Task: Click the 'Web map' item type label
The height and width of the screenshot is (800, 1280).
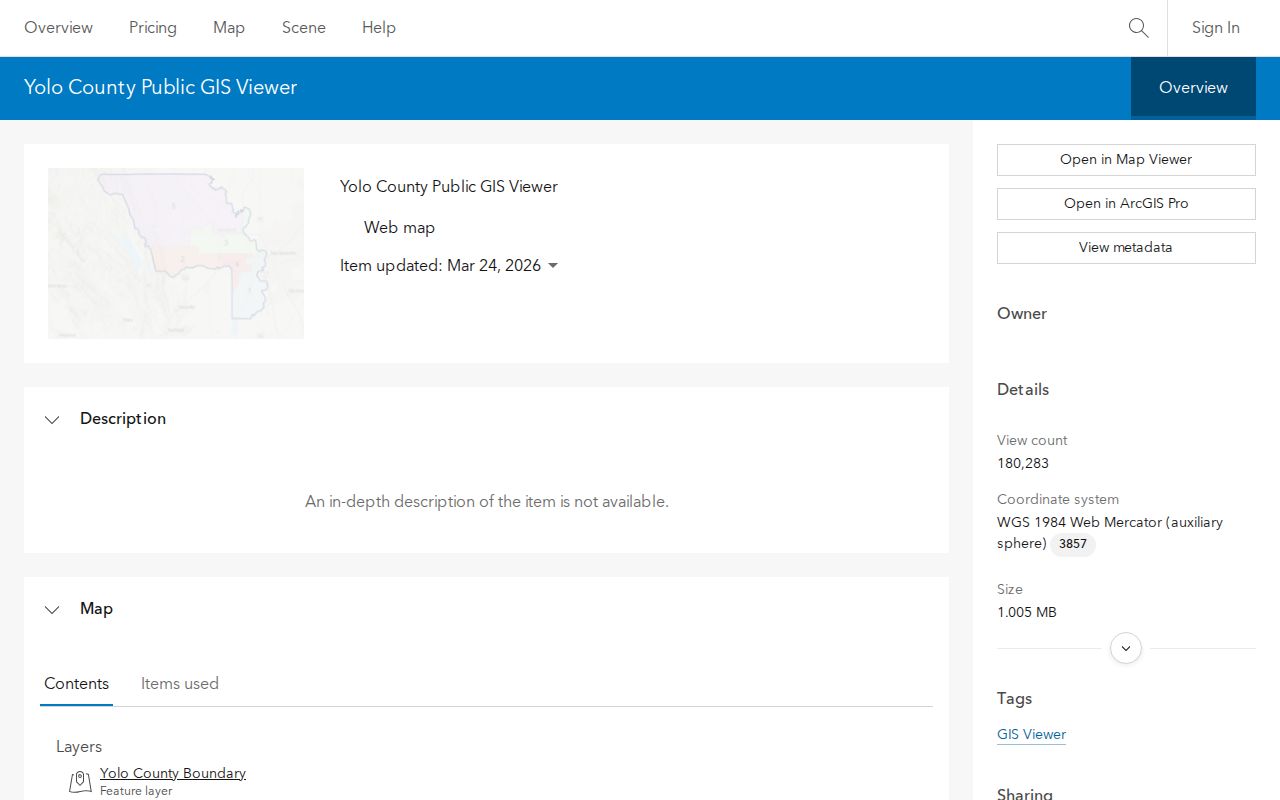Action: coord(399,228)
